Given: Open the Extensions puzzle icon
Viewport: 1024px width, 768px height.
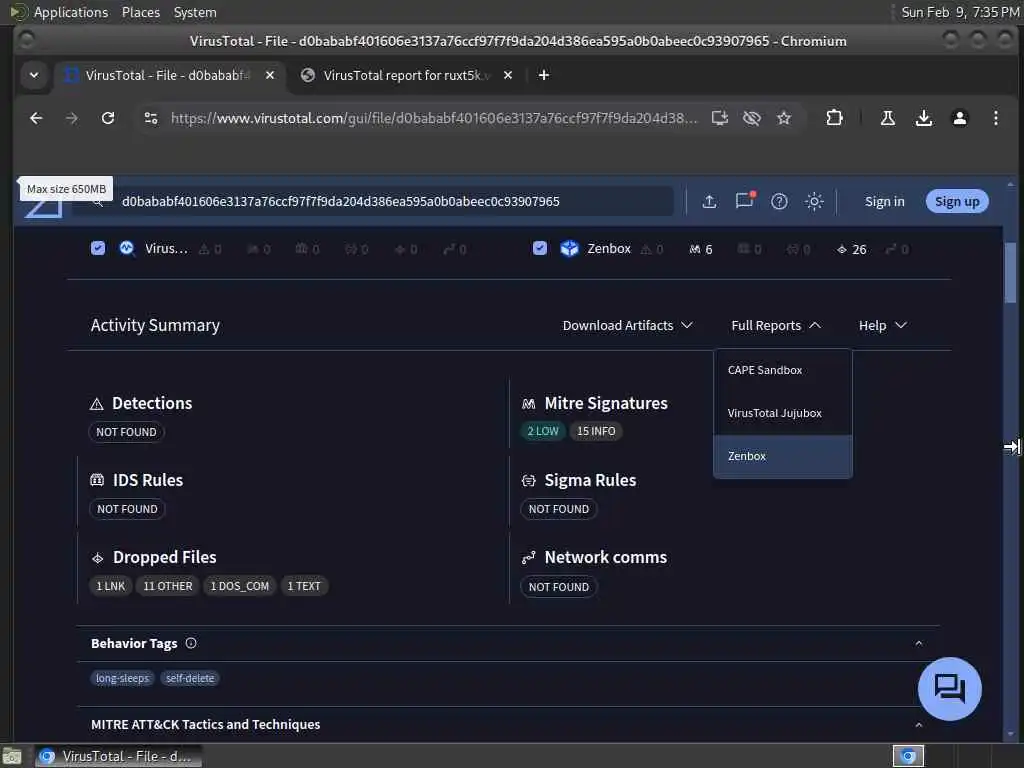Looking at the screenshot, I should click(834, 118).
